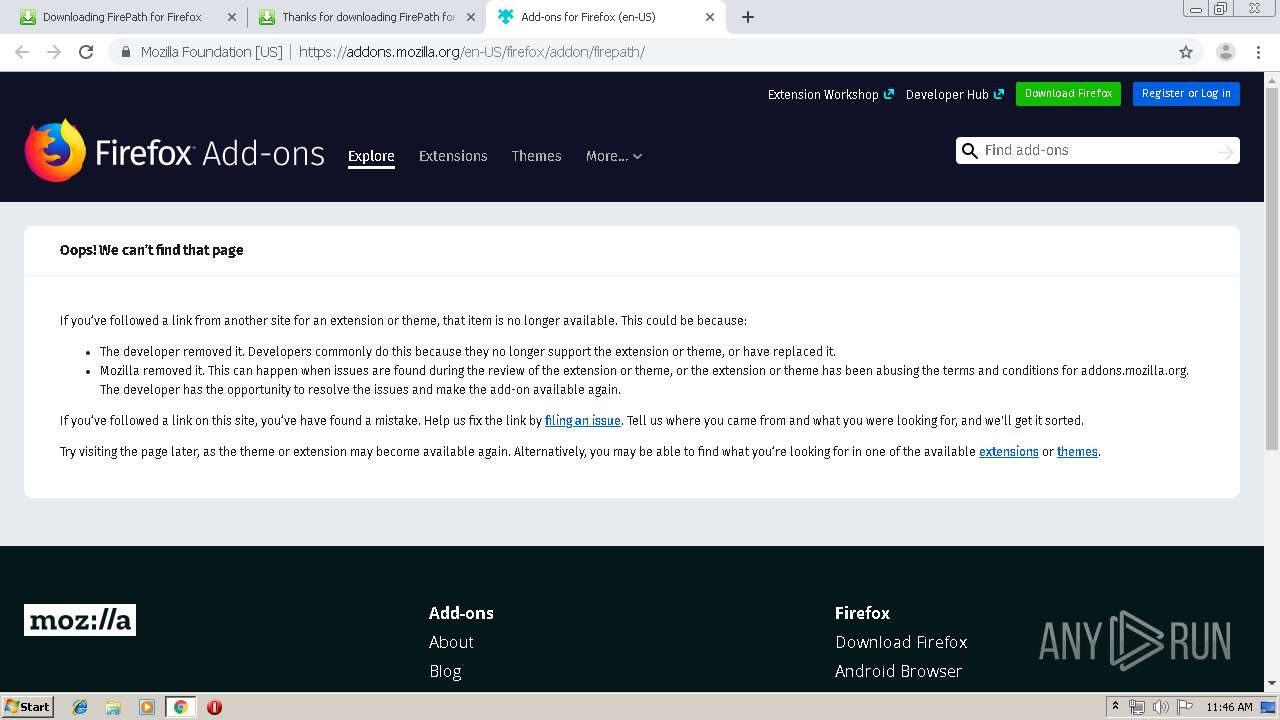The image size is (1280, 720).
Task: Follow the 'themes' link in the text
Action: pos(1077,452)
